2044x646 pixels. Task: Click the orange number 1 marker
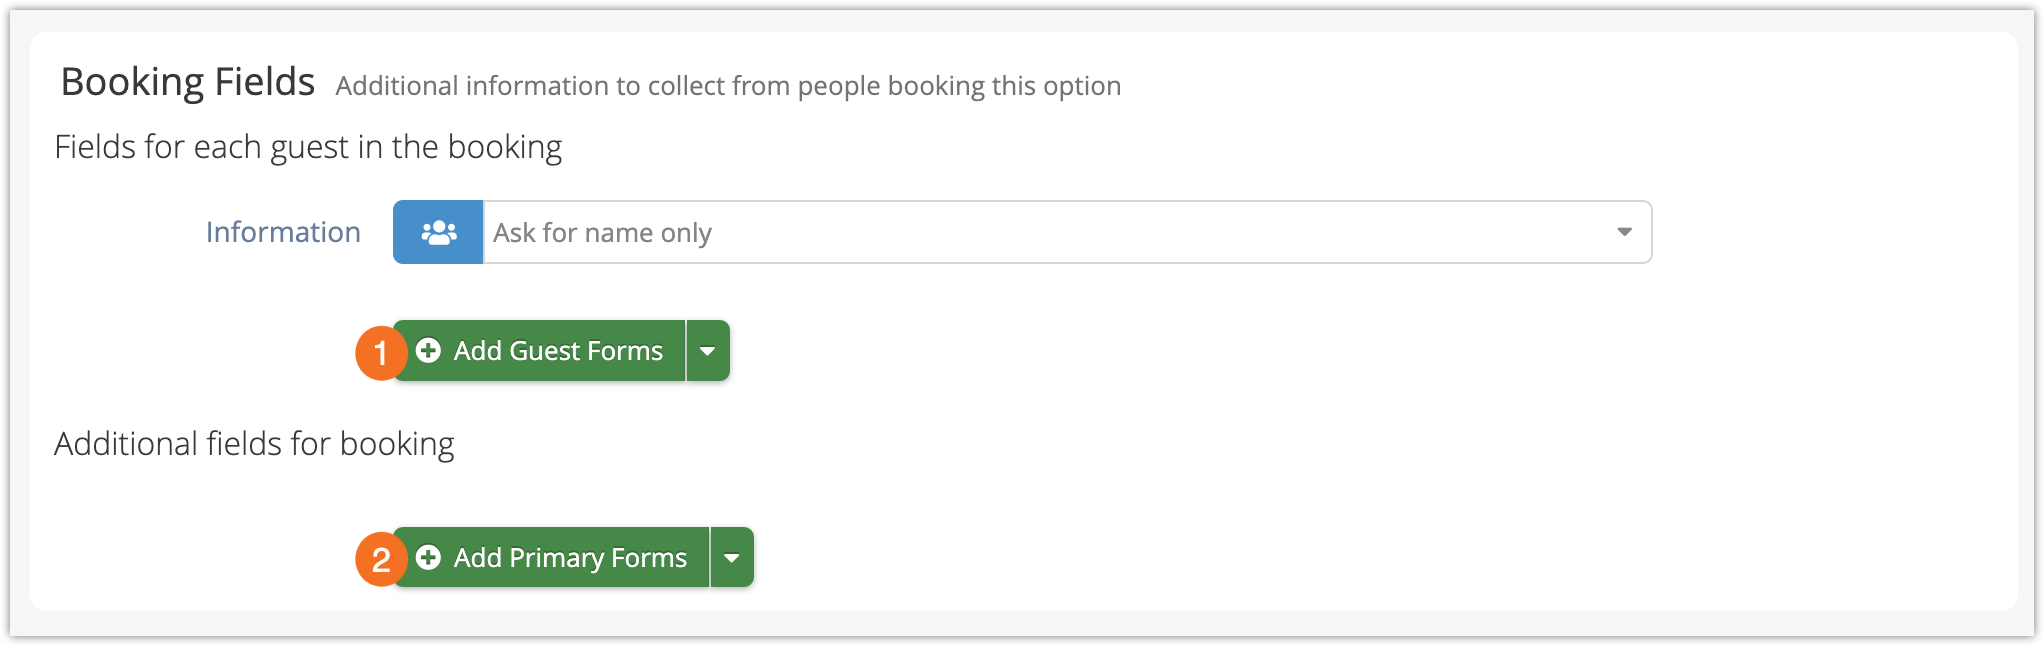click(x=380, y=352)
